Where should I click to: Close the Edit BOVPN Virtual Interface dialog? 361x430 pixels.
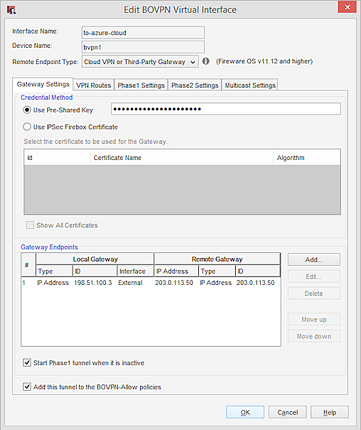click(x=347, y=7)
